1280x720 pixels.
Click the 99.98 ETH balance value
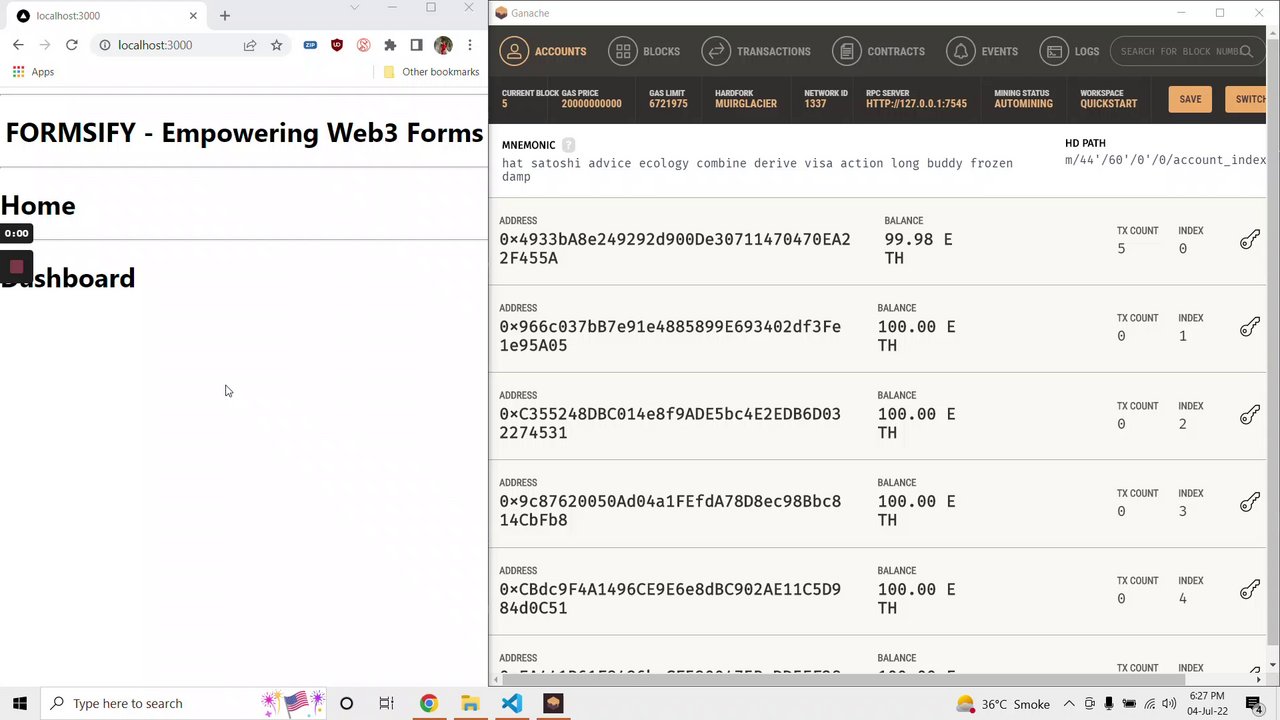pyautogui.click(x=918, y=248)
